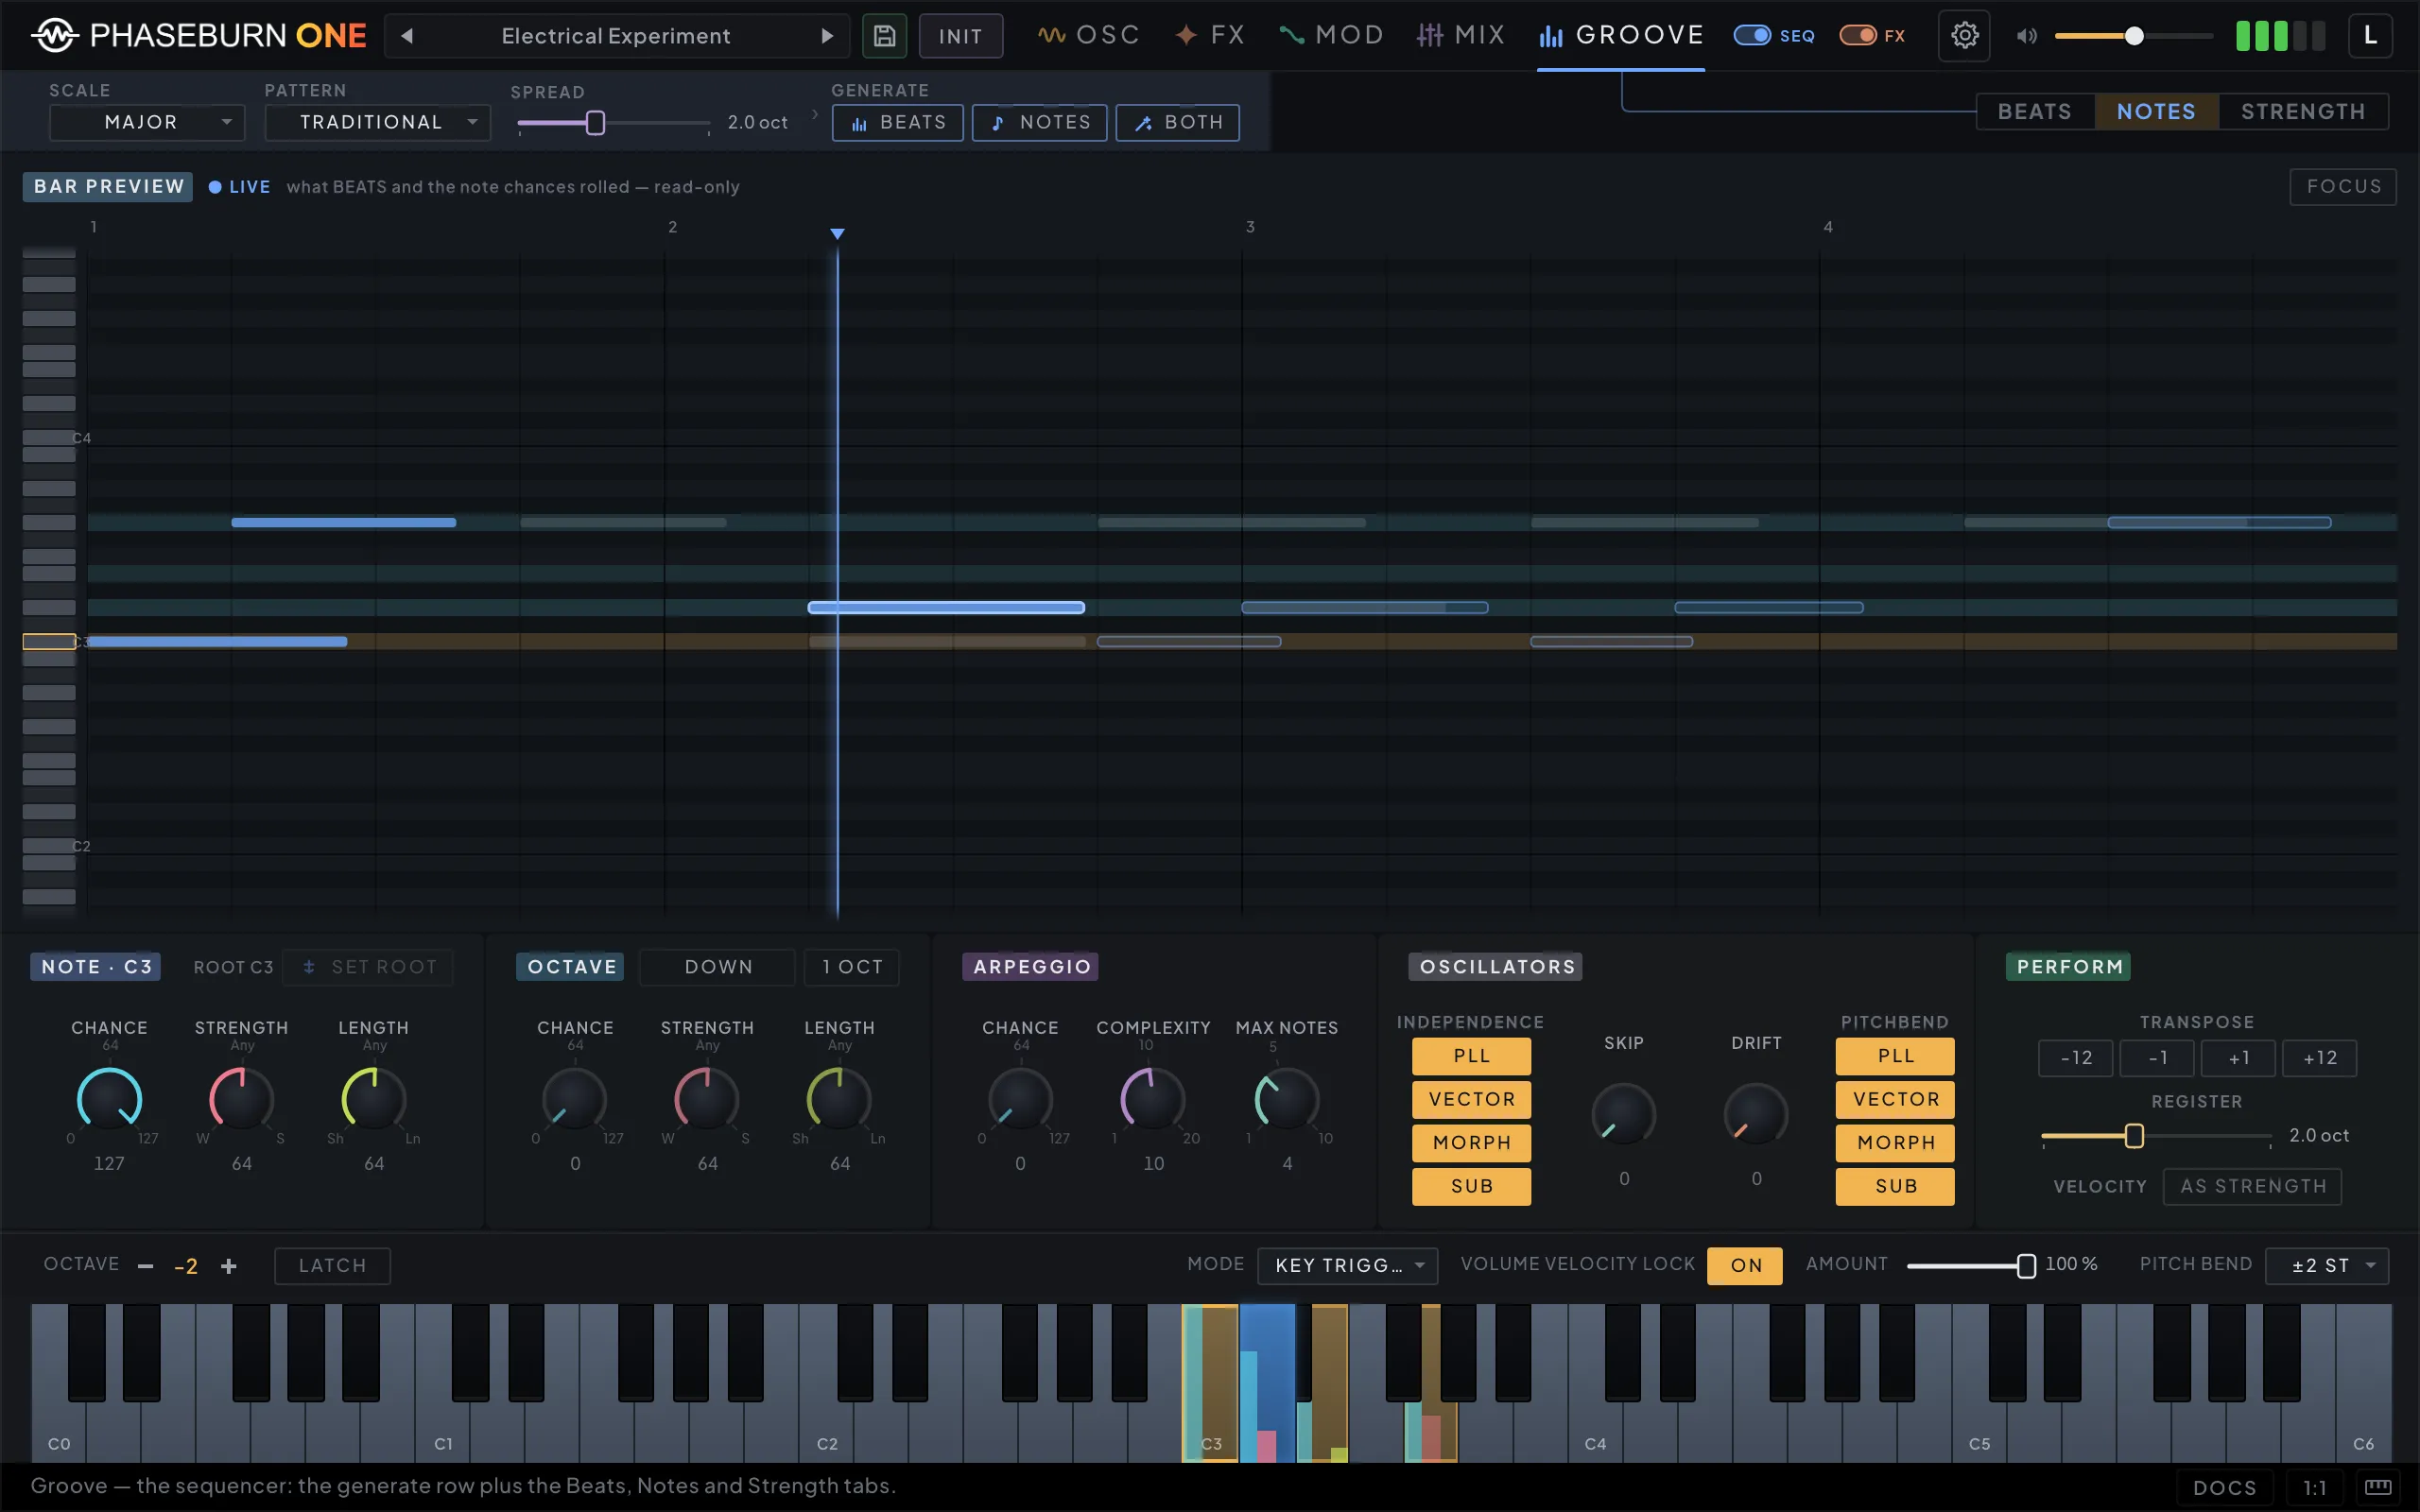Switch to the OSC tab

(1088, 36)
